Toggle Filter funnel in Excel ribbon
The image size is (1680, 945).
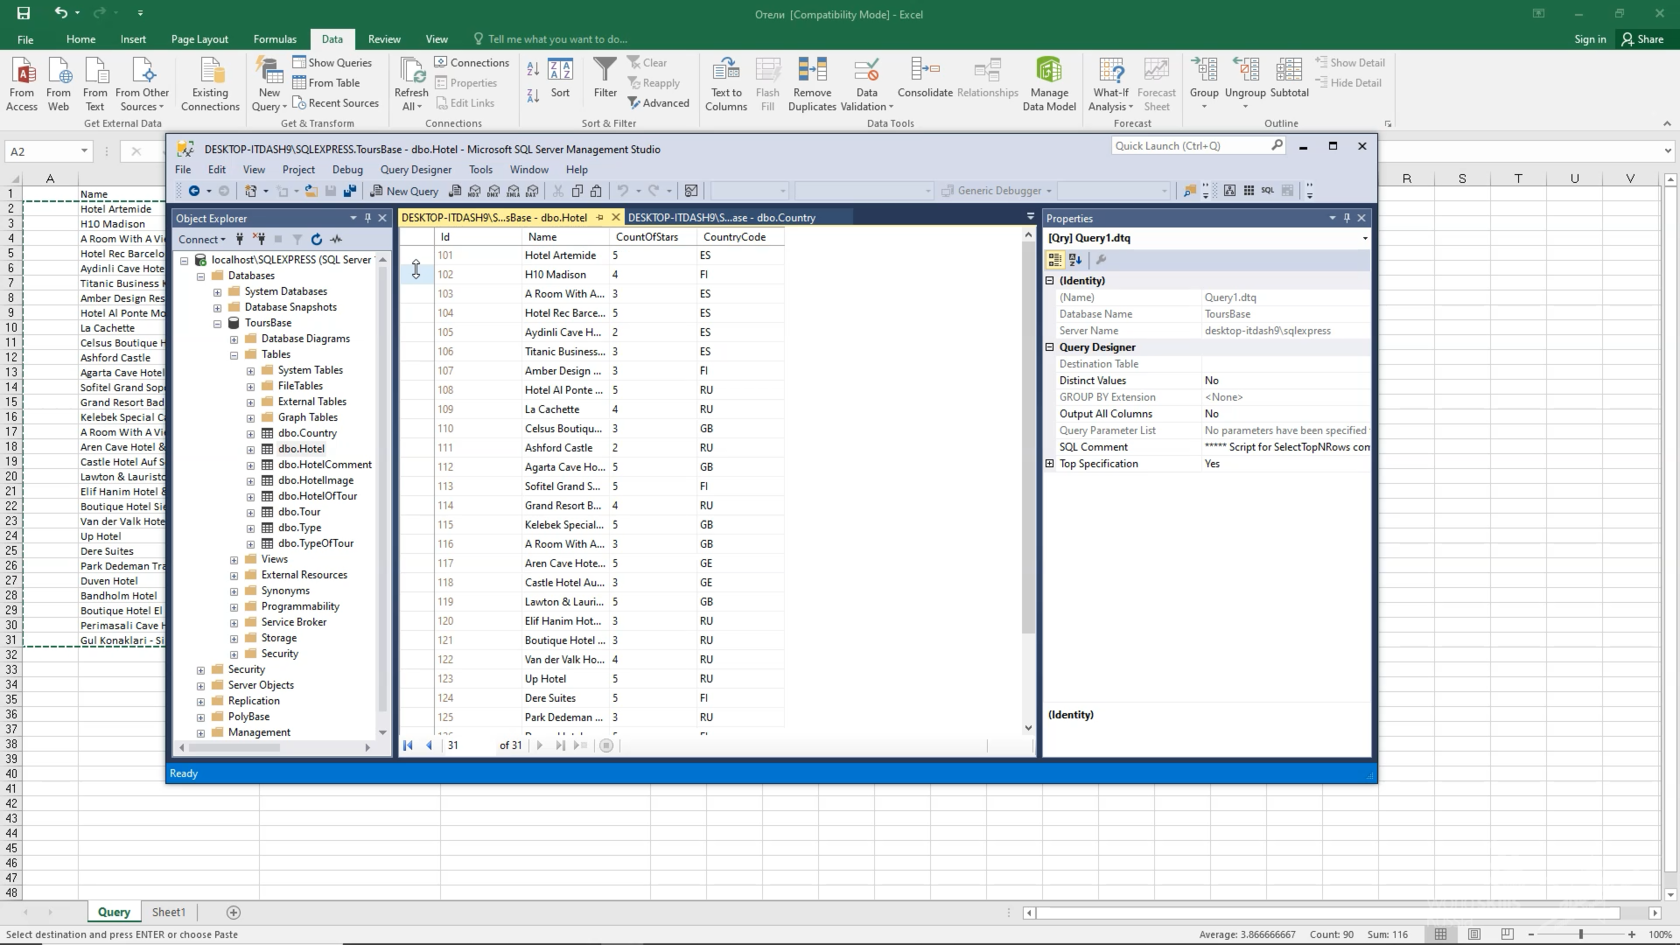point(605,79)
